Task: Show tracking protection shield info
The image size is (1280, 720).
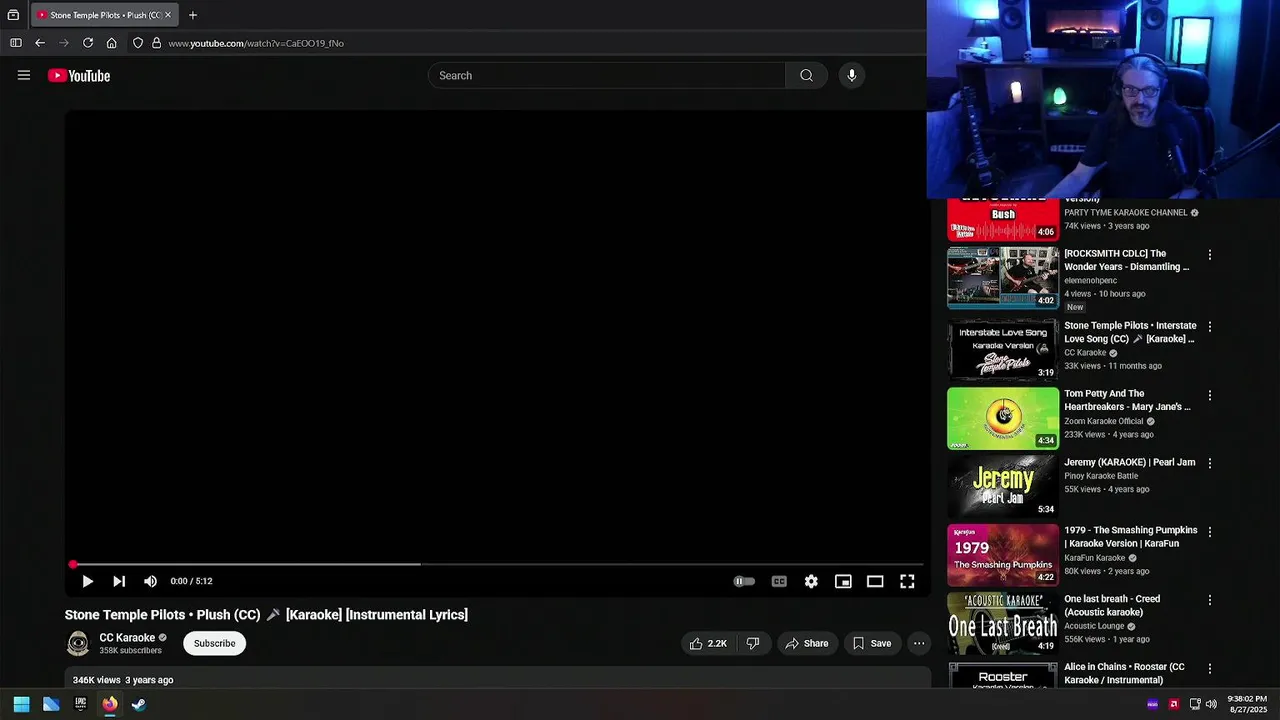Action: coord(138,43)
